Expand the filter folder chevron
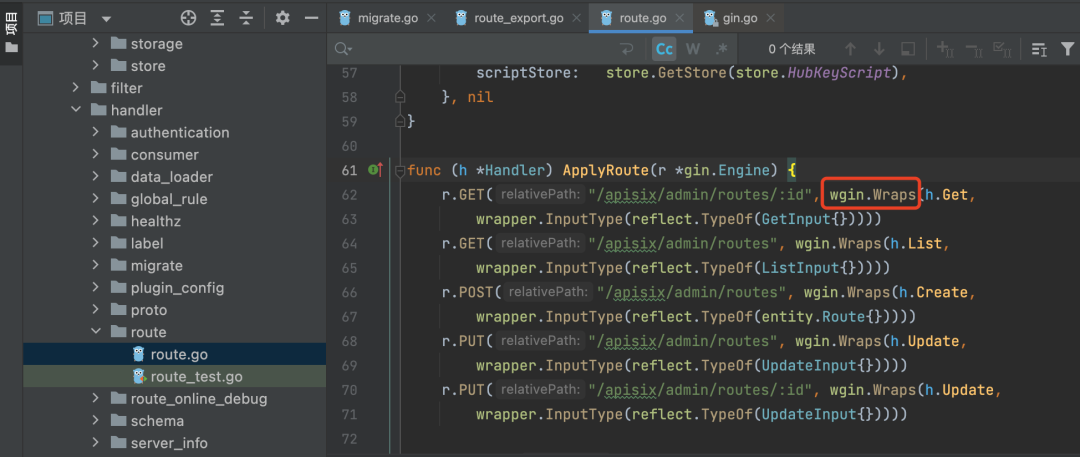The image size is (1080, 457). (x=76, y=88)
